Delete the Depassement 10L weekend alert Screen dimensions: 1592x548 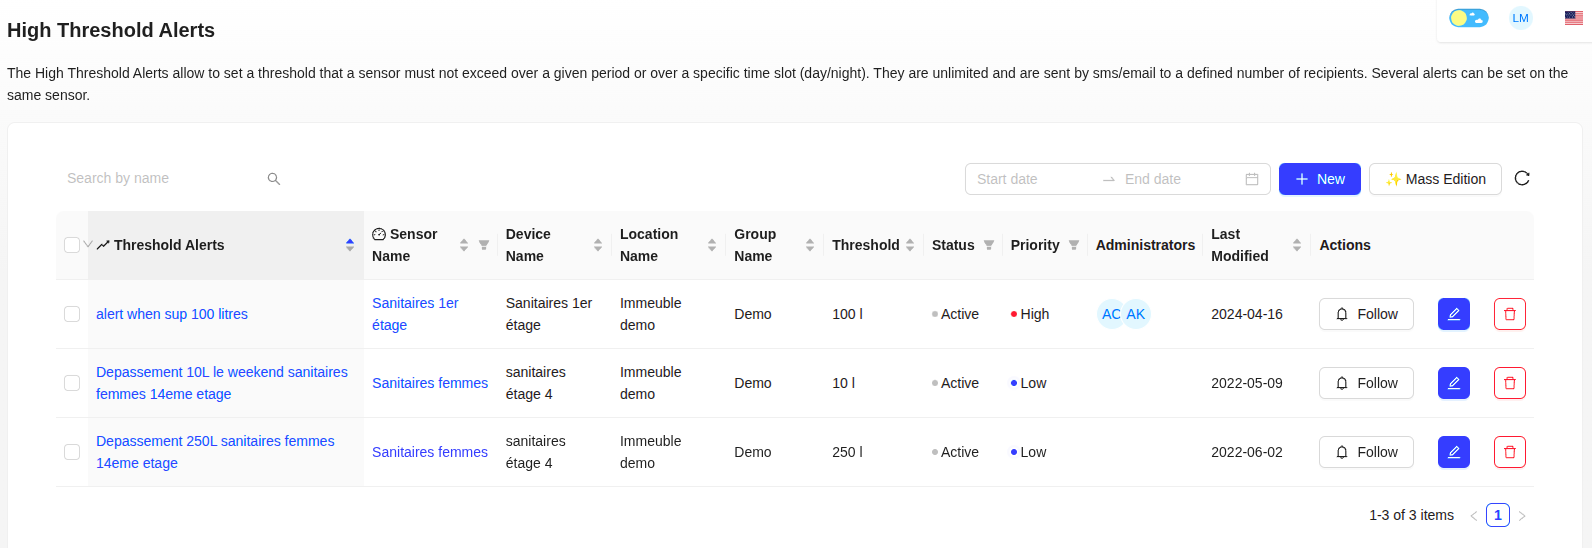coord(1509,383)
